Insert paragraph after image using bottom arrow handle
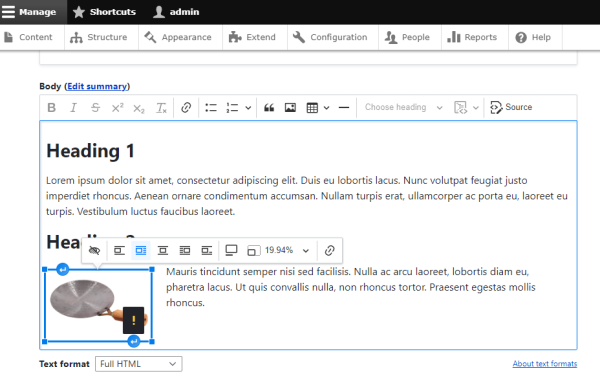The width and height of the screenshot is (600, 378). (x=134, y=341)
